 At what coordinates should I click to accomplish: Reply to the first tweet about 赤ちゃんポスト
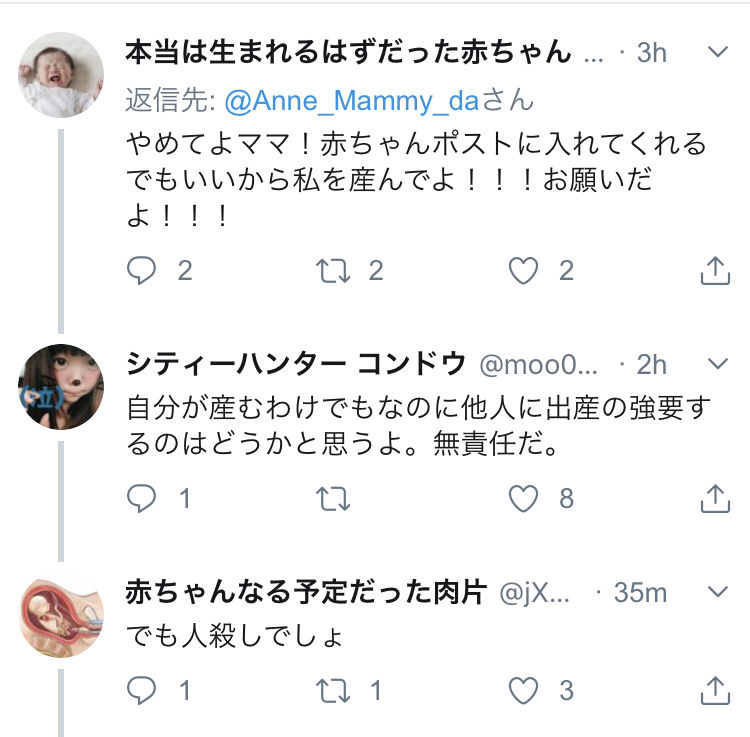pyautogui.click(x=142, y=270)
